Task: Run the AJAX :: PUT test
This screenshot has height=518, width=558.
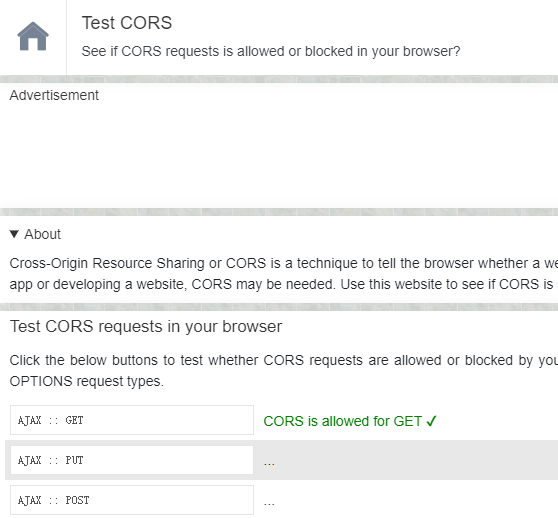Action: coord(132,460)
